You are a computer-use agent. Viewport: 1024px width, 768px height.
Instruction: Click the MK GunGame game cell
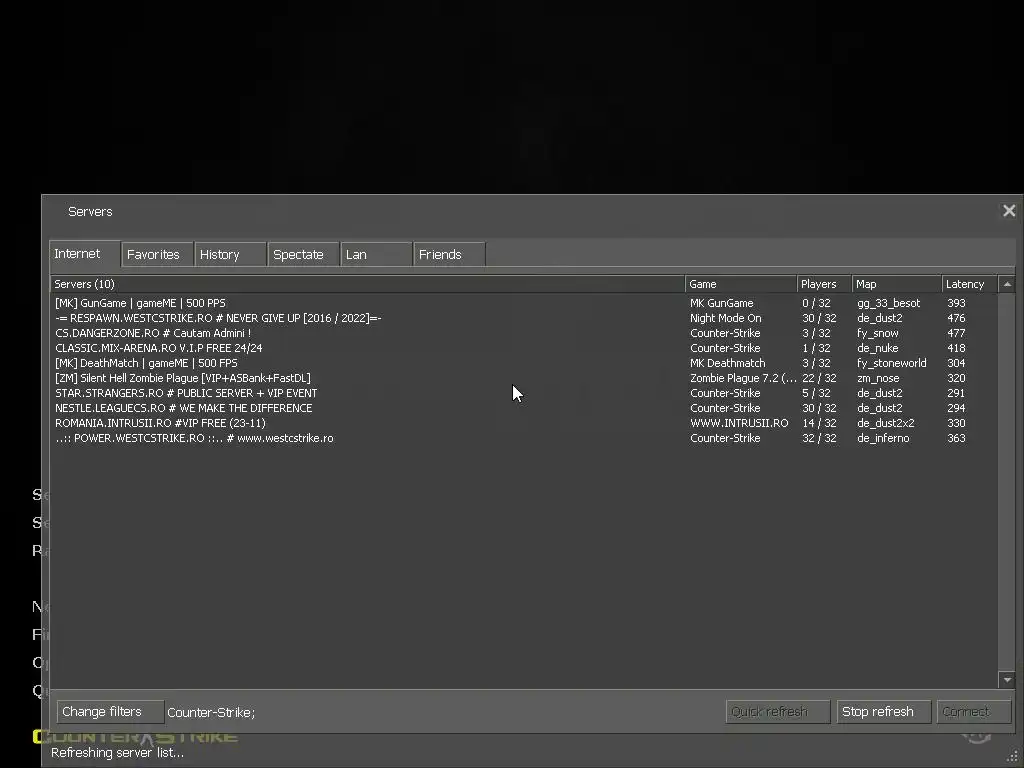(722, 303)
